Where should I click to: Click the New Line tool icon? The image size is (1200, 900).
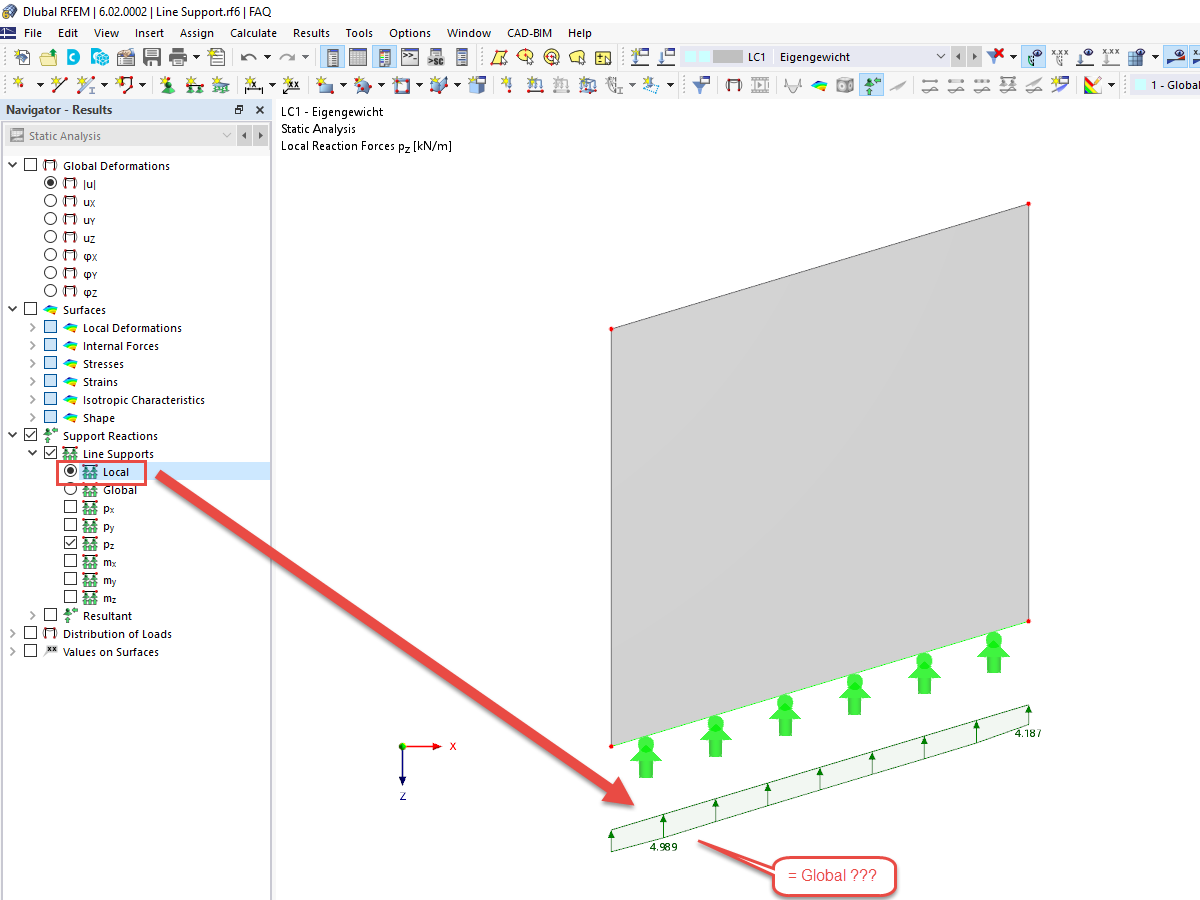point(59,85)
